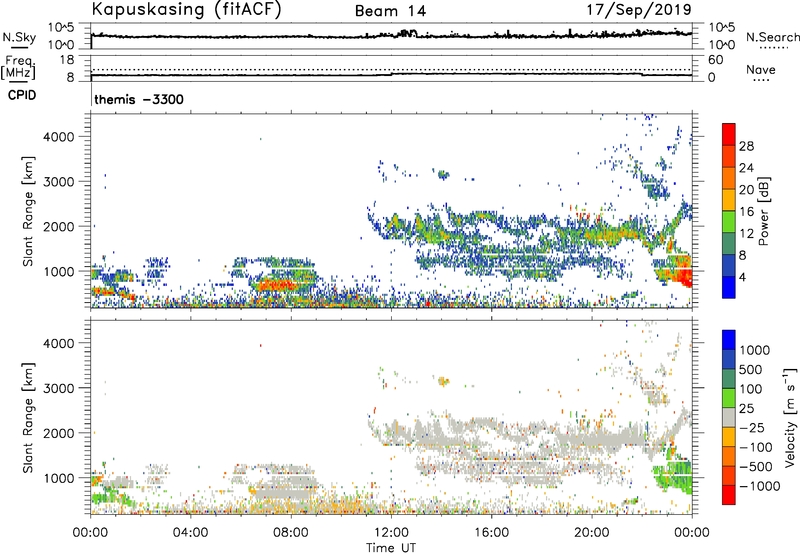Click the "Kapuskasing (fitACF)" plot title

pos(186,10)
